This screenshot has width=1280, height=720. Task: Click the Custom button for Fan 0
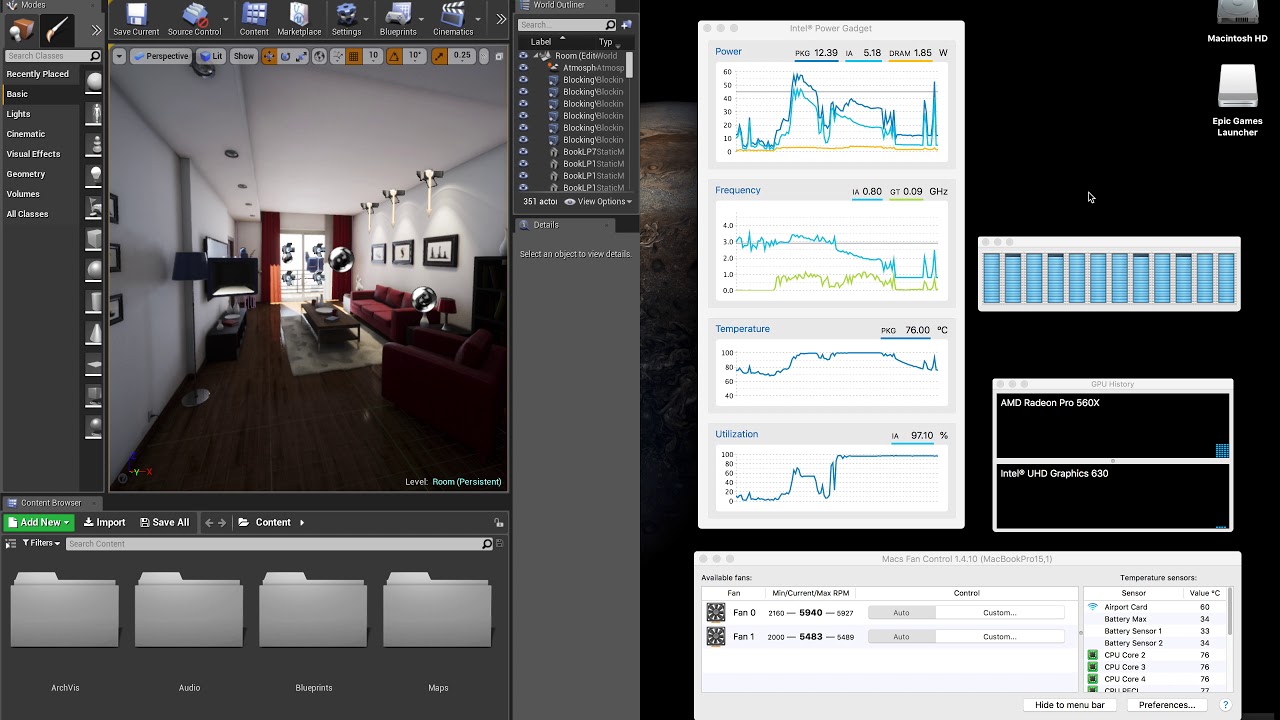pos(1000,612)
